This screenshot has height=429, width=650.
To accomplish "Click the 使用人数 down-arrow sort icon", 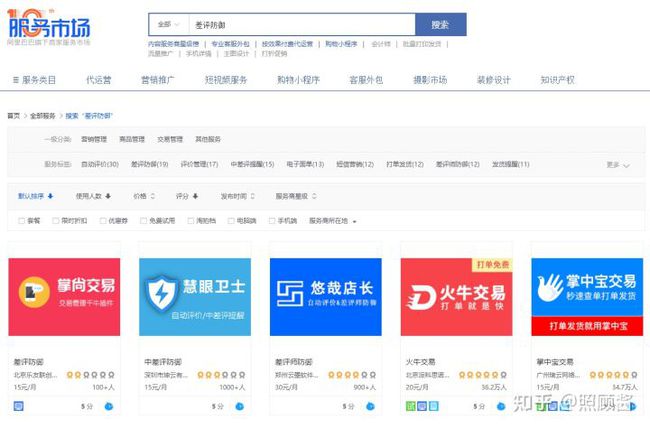I will tap(108, 196).
